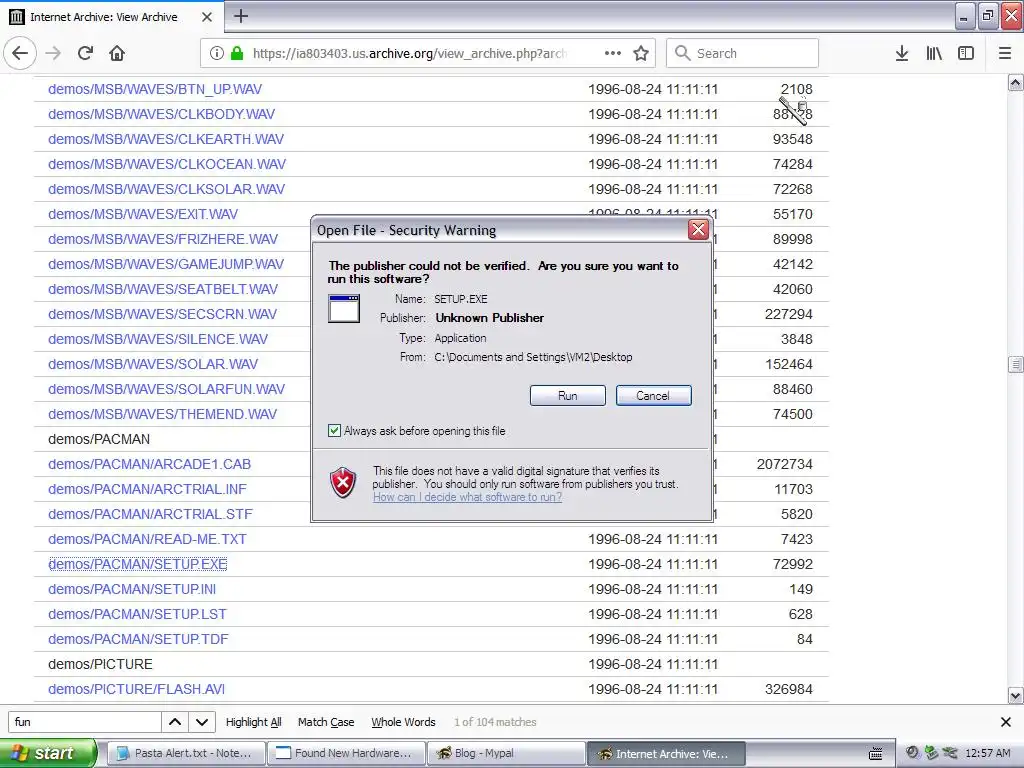Open demos/PACMAN/ARCADE1.CAB link
Screen dimensions: 1024x768
pyautogui.click(x=150, y=464)
